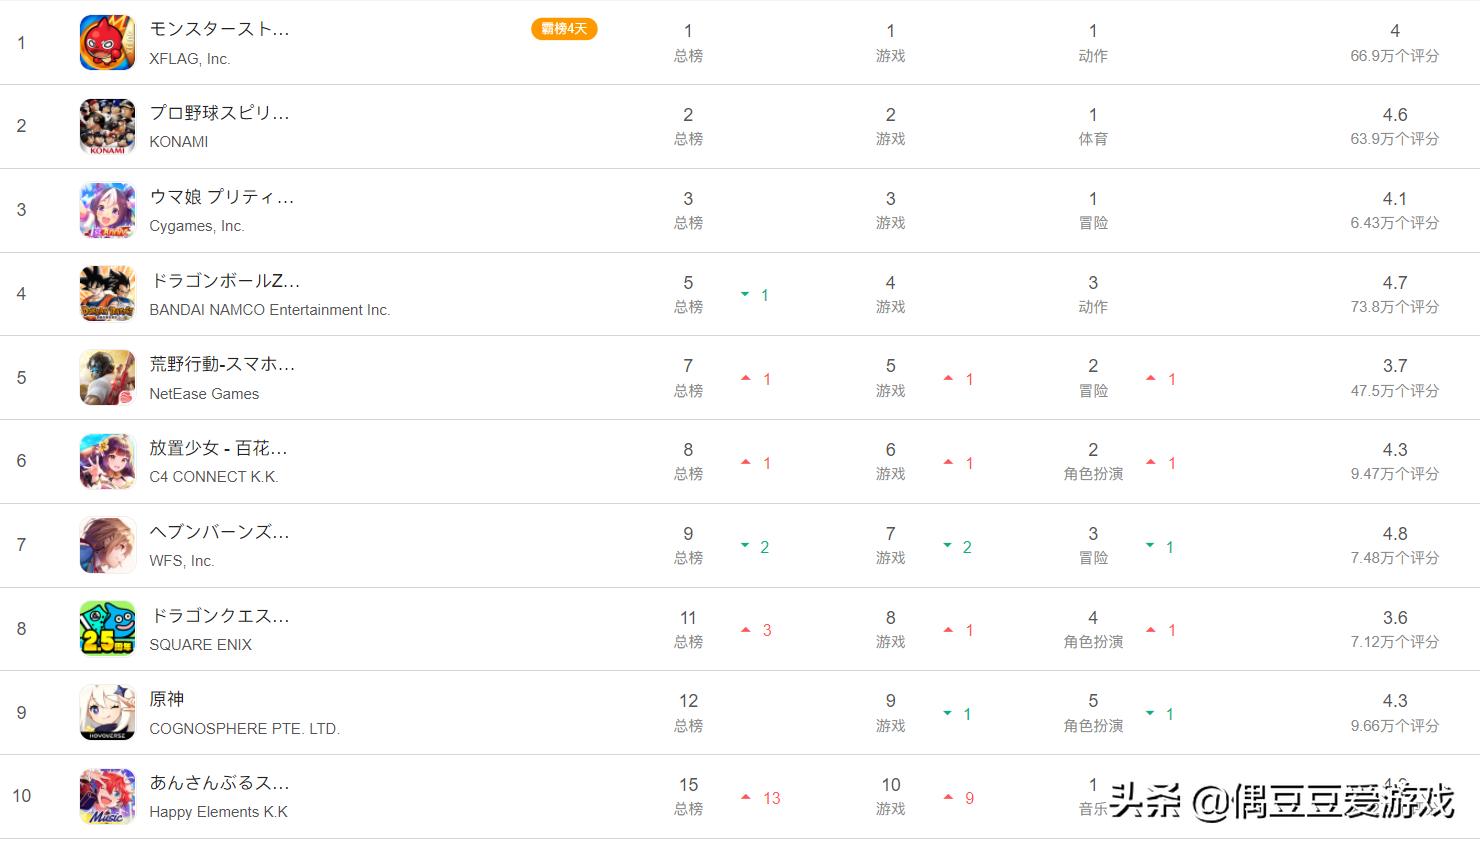
Task: Open the プロ野球スピリ… title link
Action: [x=219, y=113]
